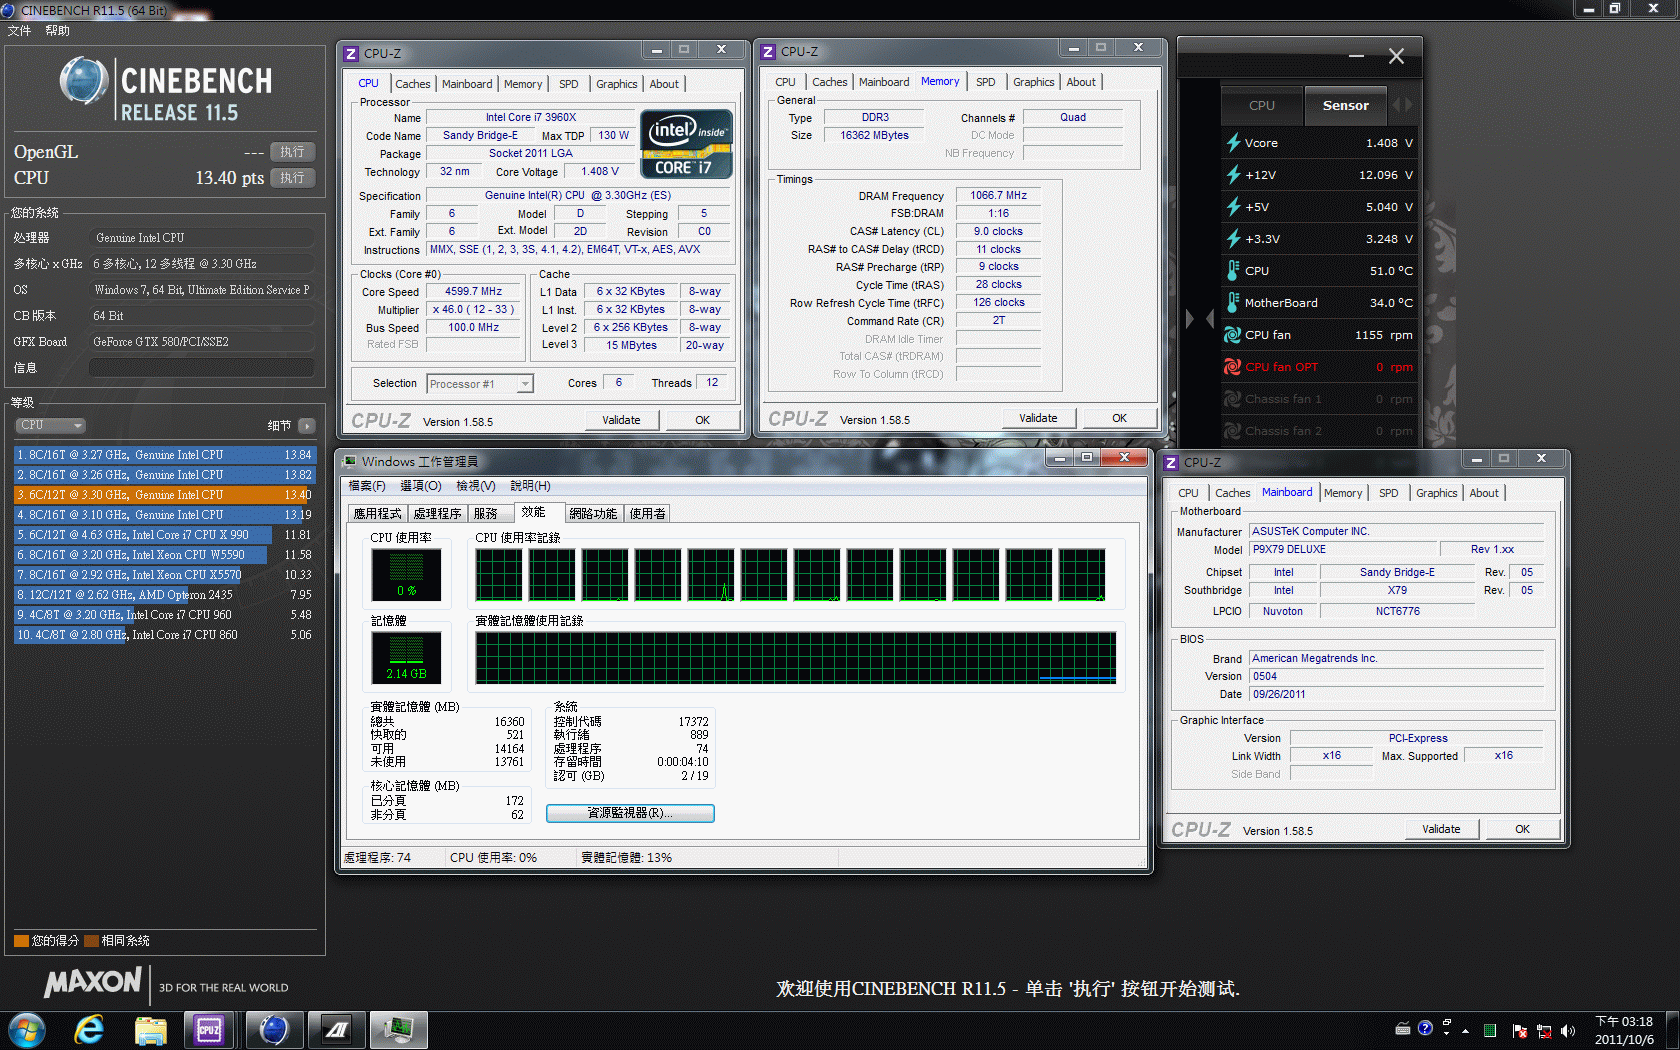Open the Processor #1 selection dropdown
The height and width of the screenshot is (1050, 1680).
coord(480,384)
